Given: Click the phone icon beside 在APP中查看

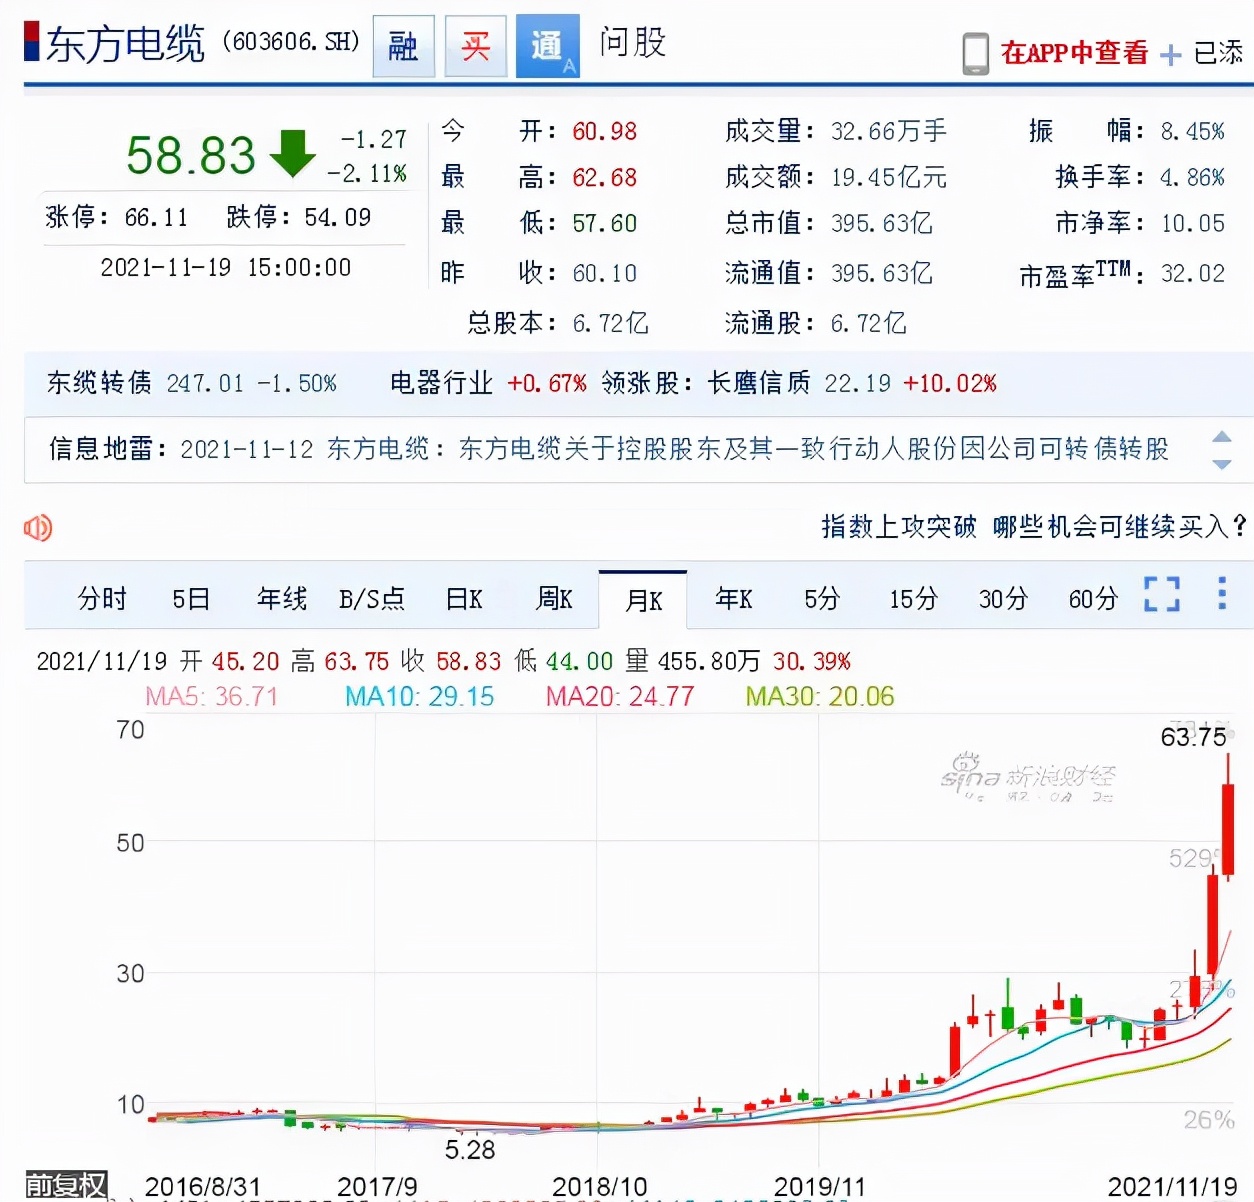Looking at the screenshot, I should [975, 53].
